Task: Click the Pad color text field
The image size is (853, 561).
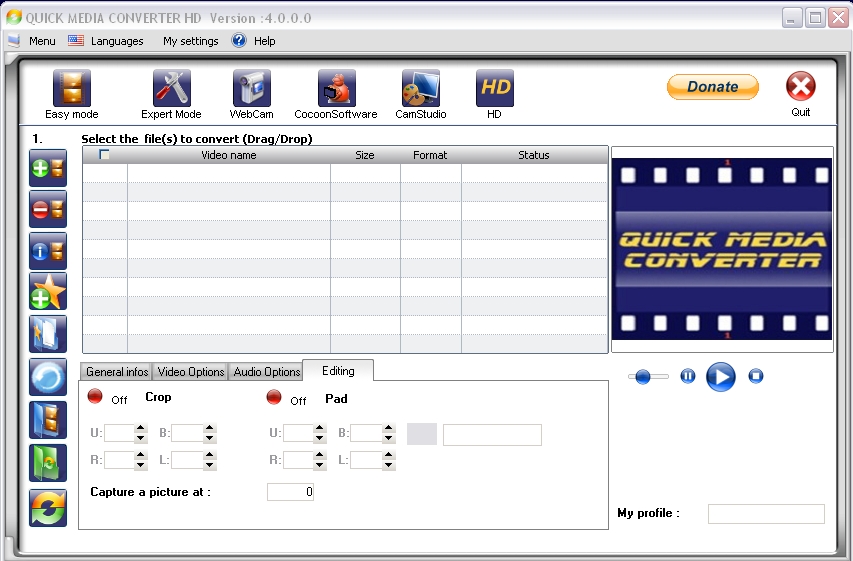Action: (x=492, y=435)
